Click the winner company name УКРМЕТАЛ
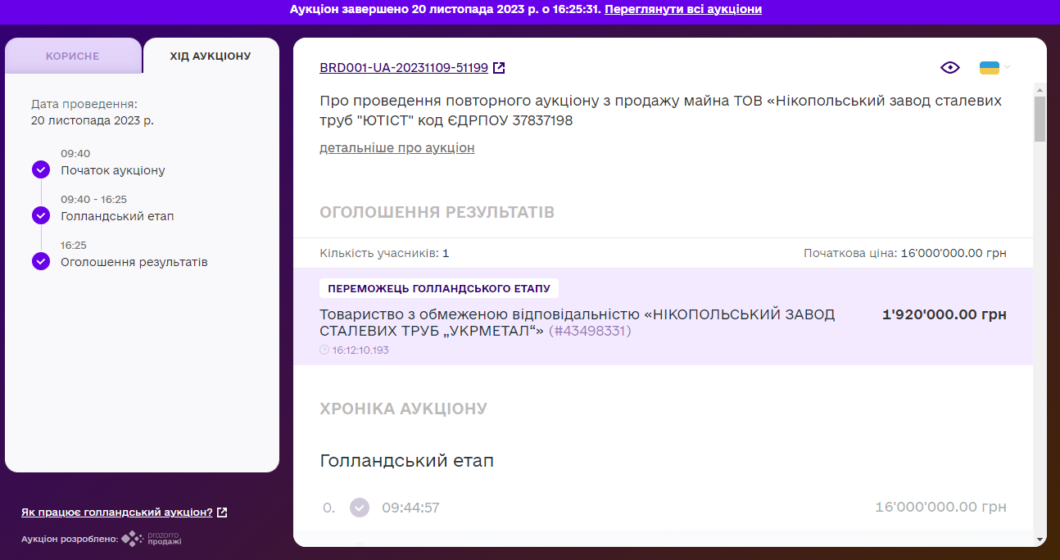 577,323
